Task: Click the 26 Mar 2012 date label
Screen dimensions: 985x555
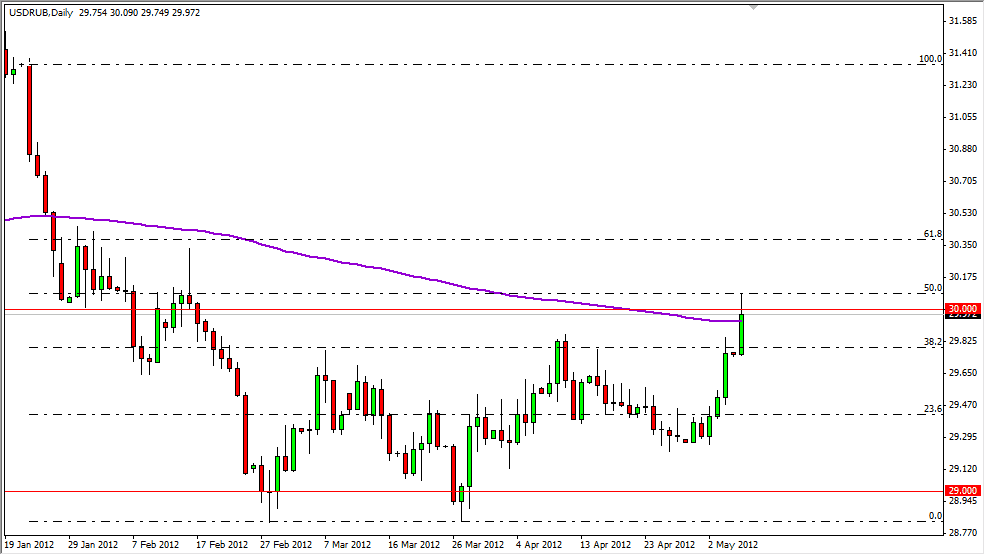Action: (x=476, y=545)
